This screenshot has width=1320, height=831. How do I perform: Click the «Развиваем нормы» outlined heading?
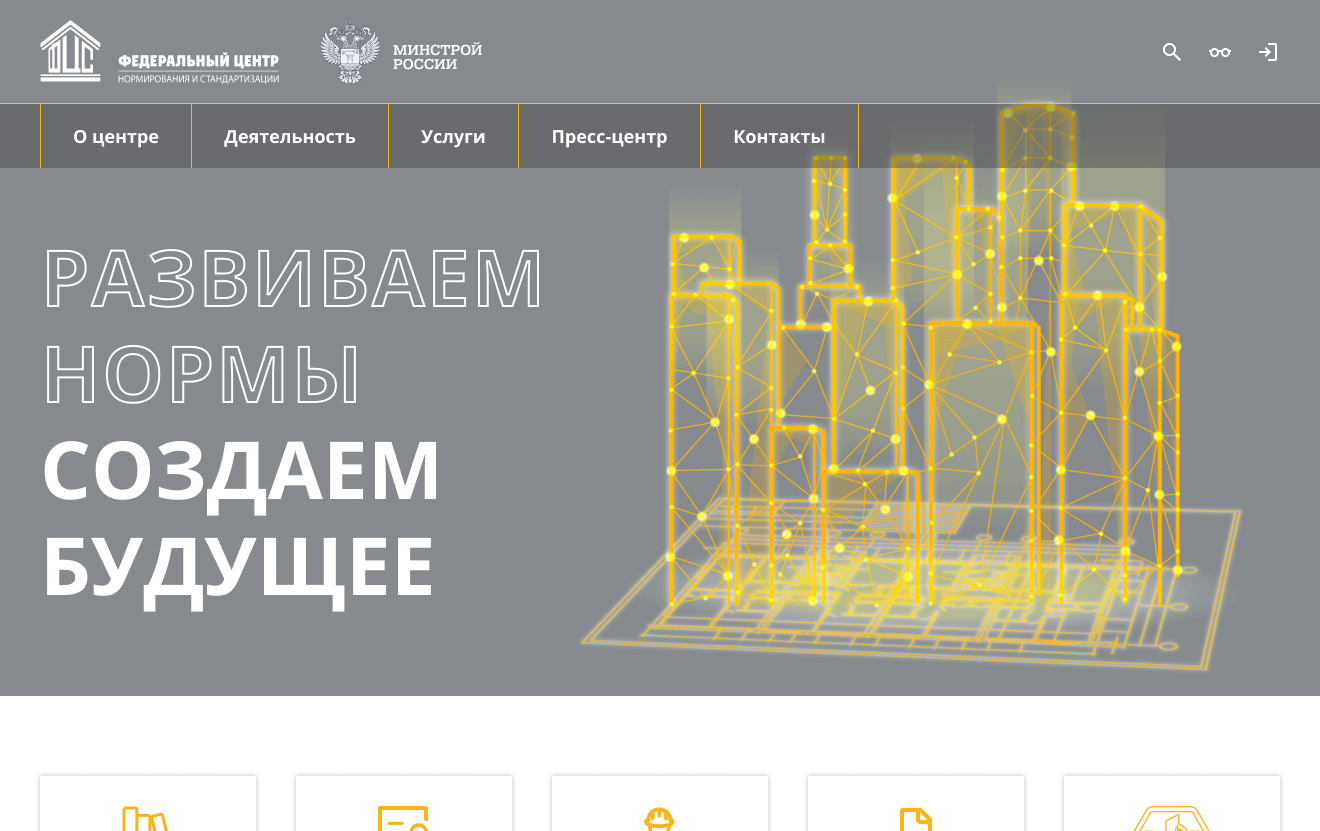[x=292, y=325]
